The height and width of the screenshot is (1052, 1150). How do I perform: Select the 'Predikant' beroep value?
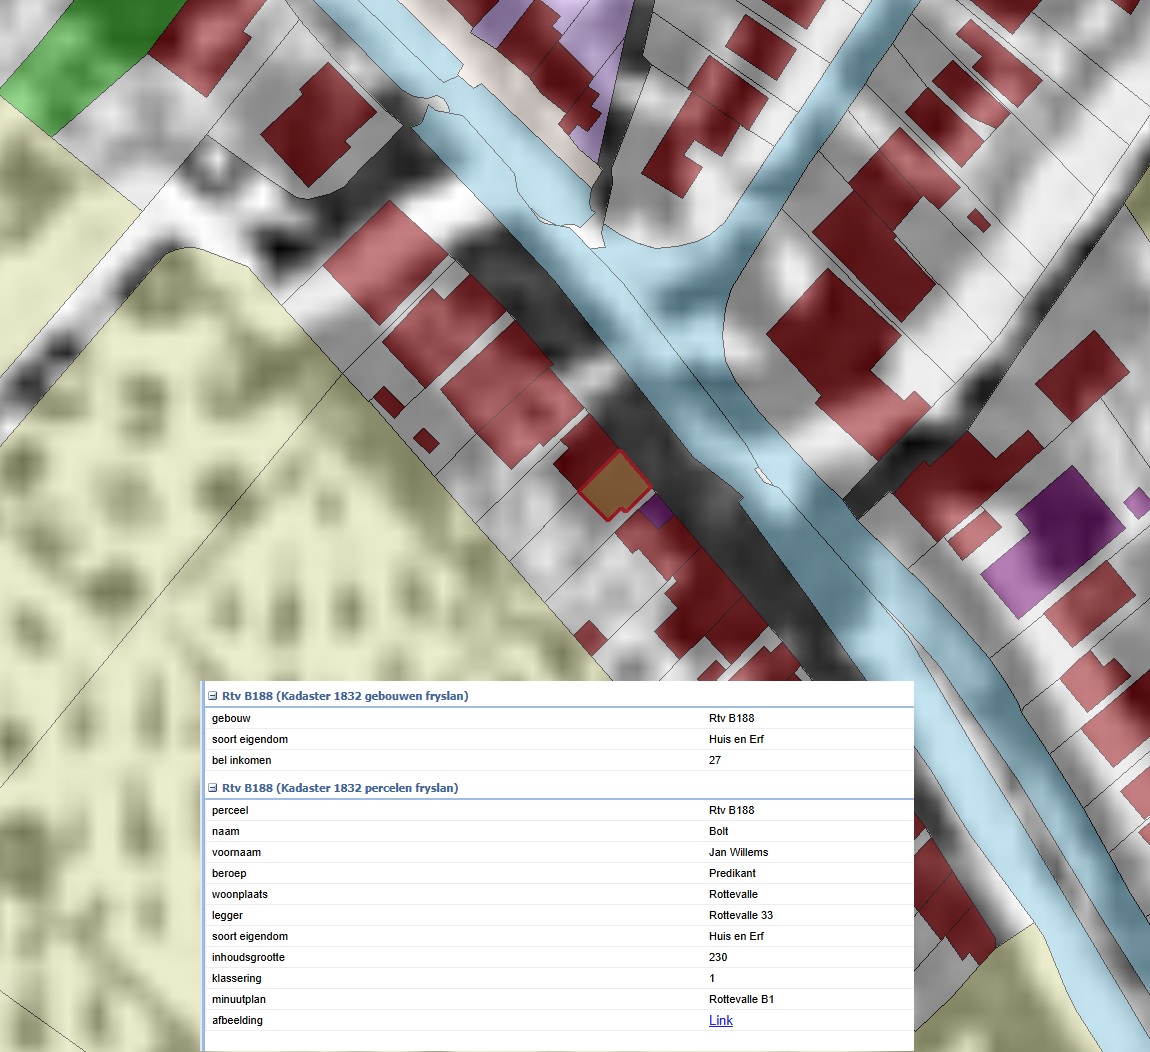(x=732, y=873)
